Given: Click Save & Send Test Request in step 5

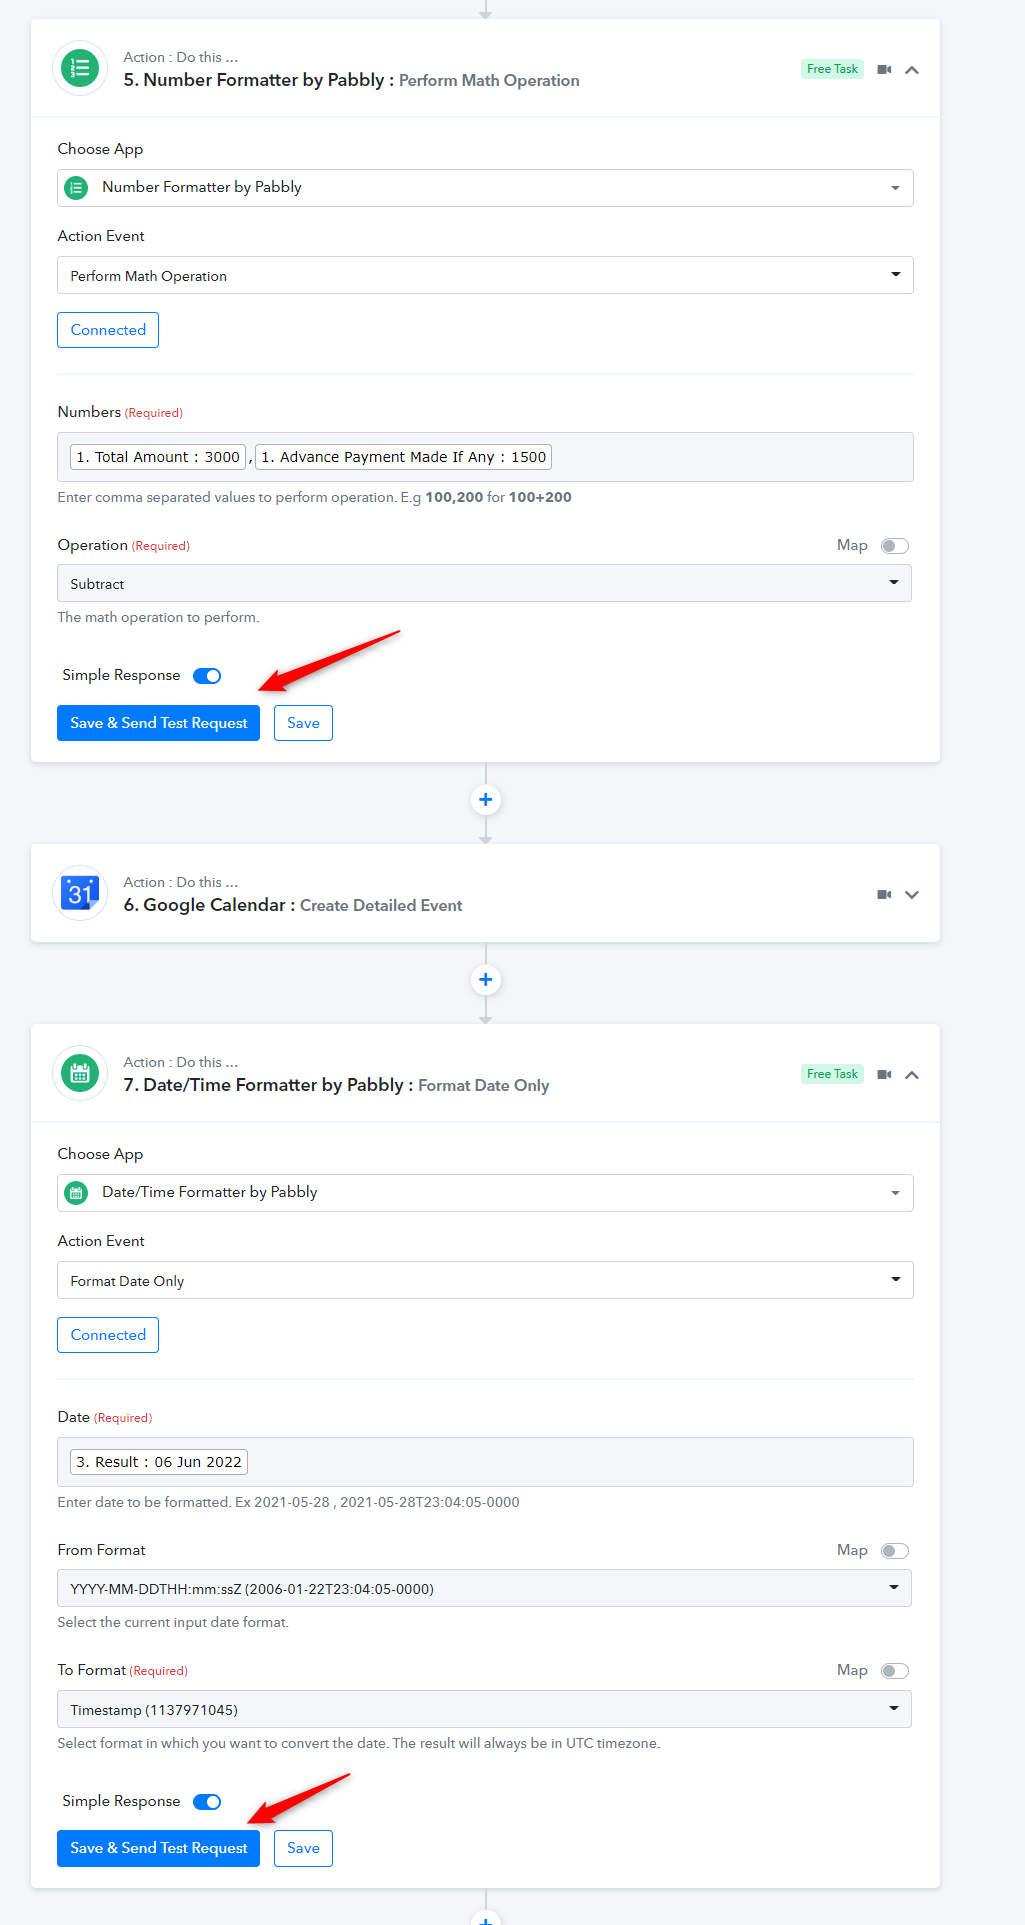Looking at the screenshot, I should pos(158,723).
